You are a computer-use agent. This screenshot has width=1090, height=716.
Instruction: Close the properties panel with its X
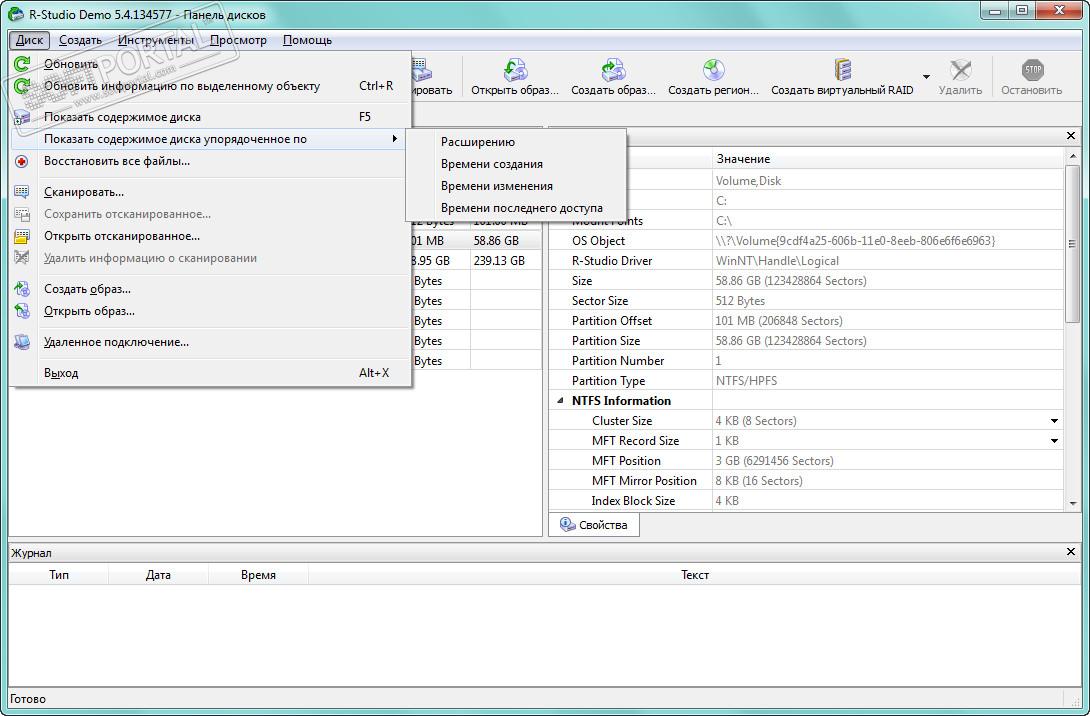coord(1071,136)
